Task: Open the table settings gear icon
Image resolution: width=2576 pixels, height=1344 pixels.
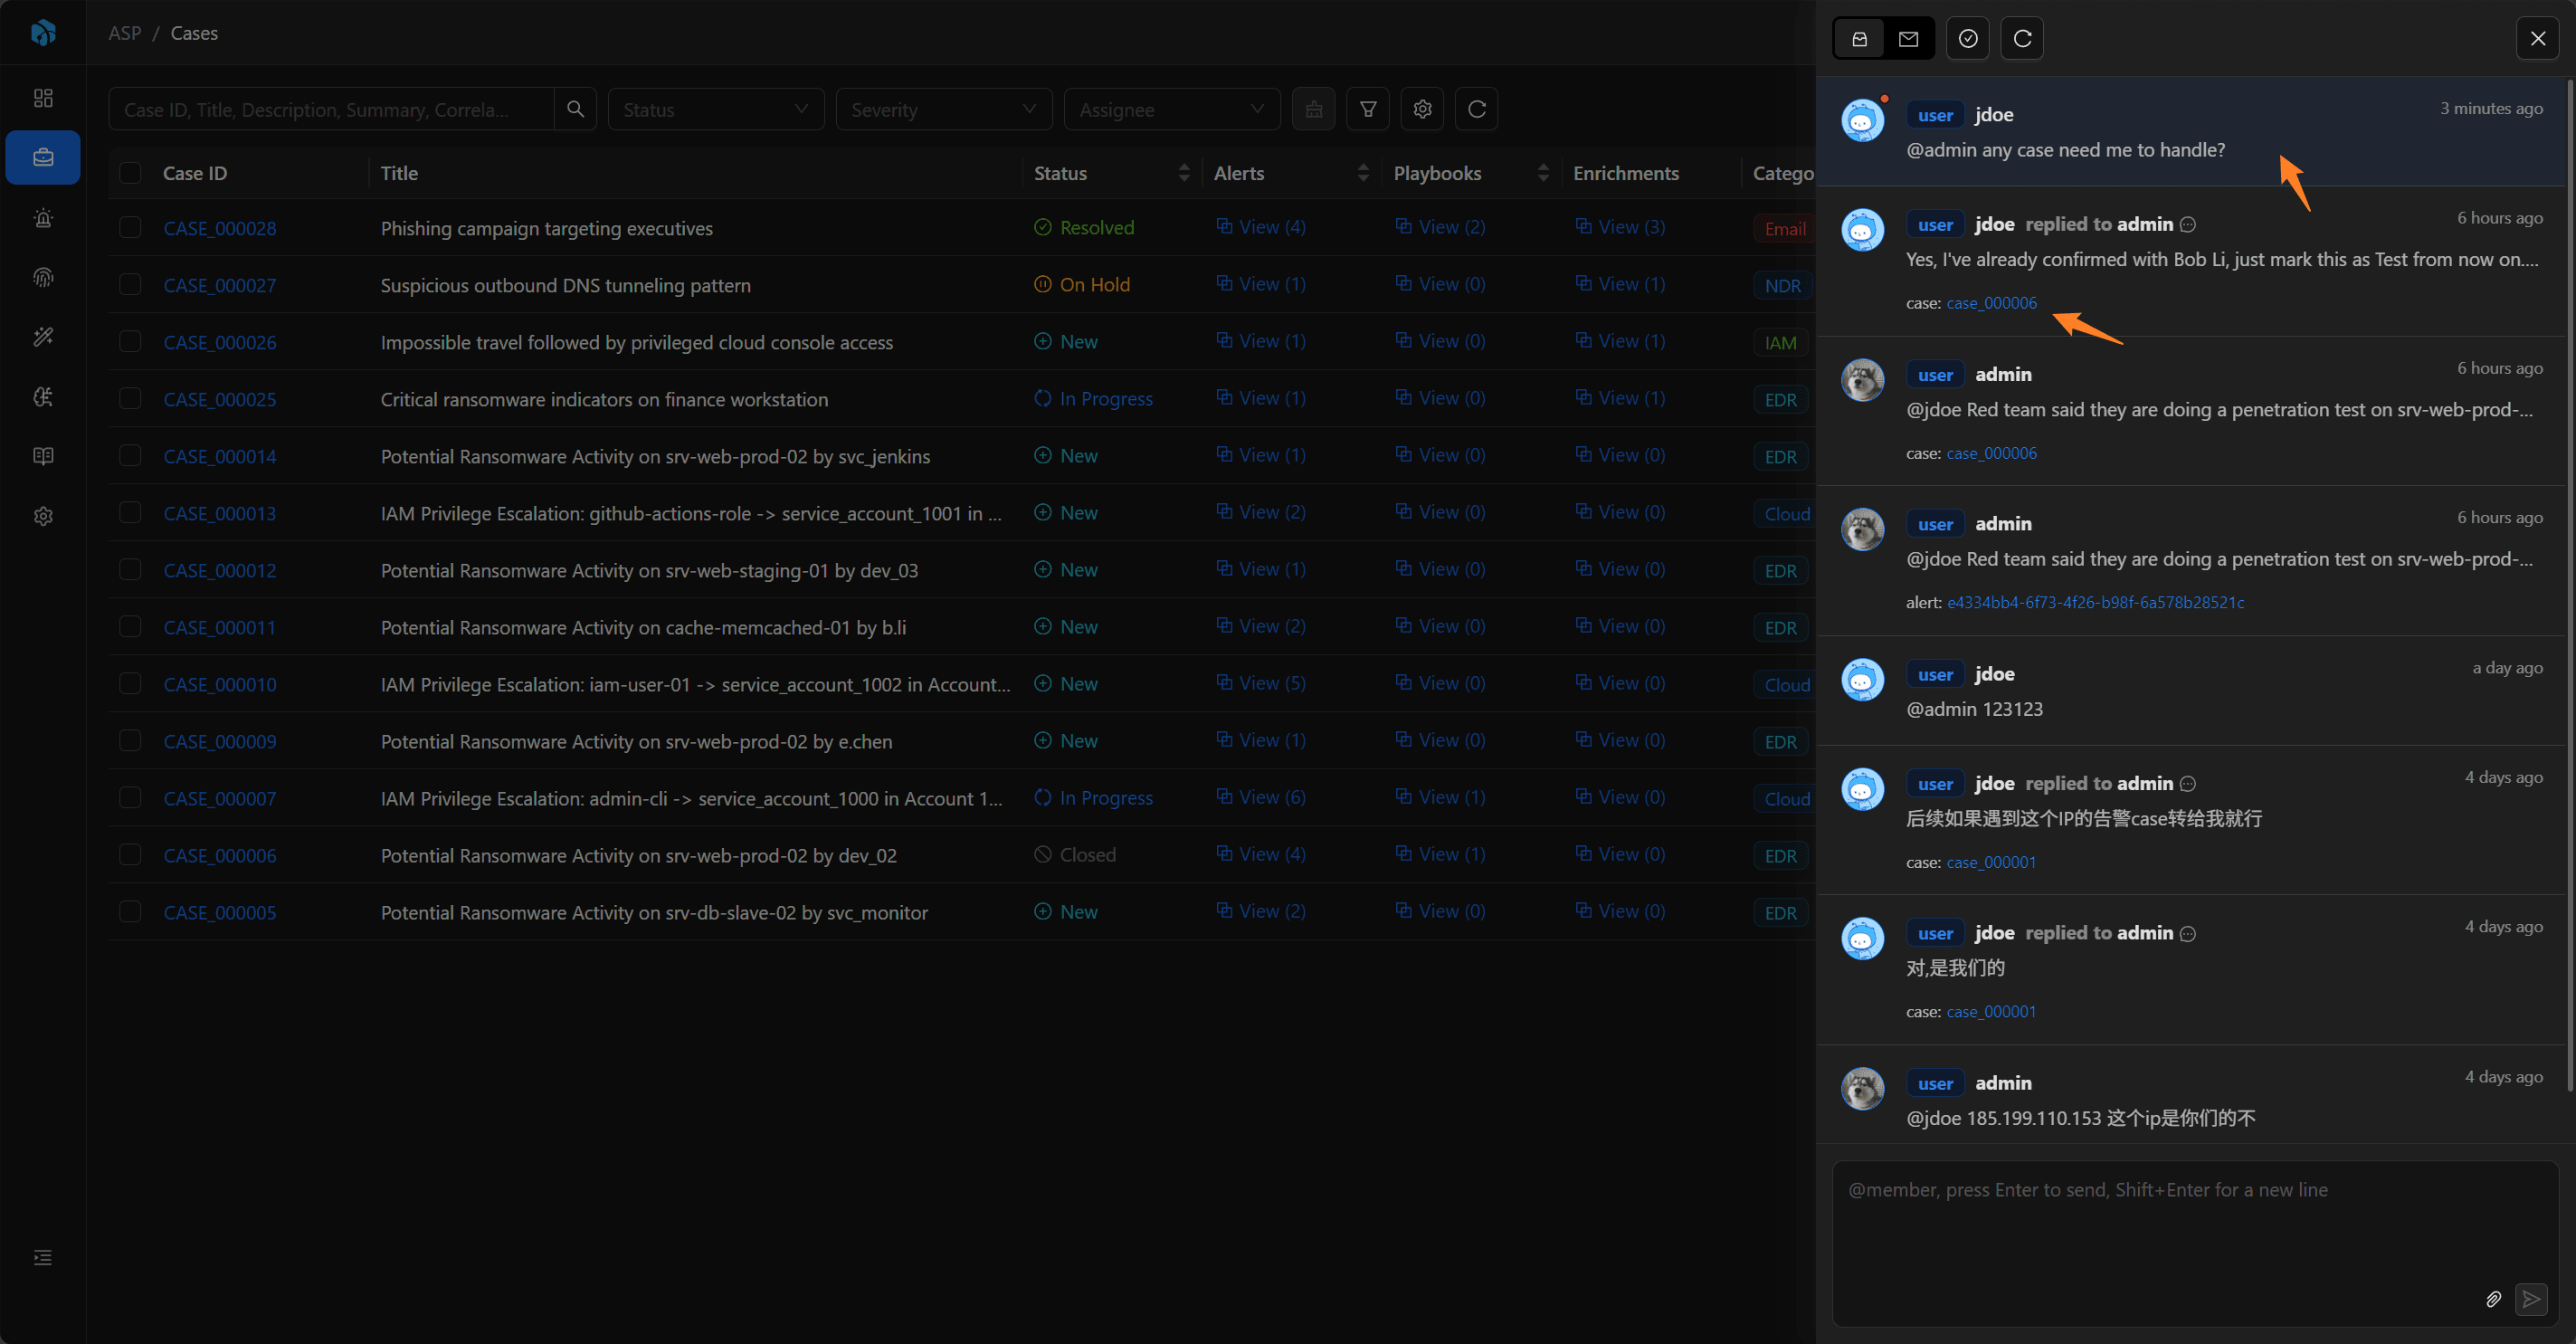Action: click(x=1422, y=109)
